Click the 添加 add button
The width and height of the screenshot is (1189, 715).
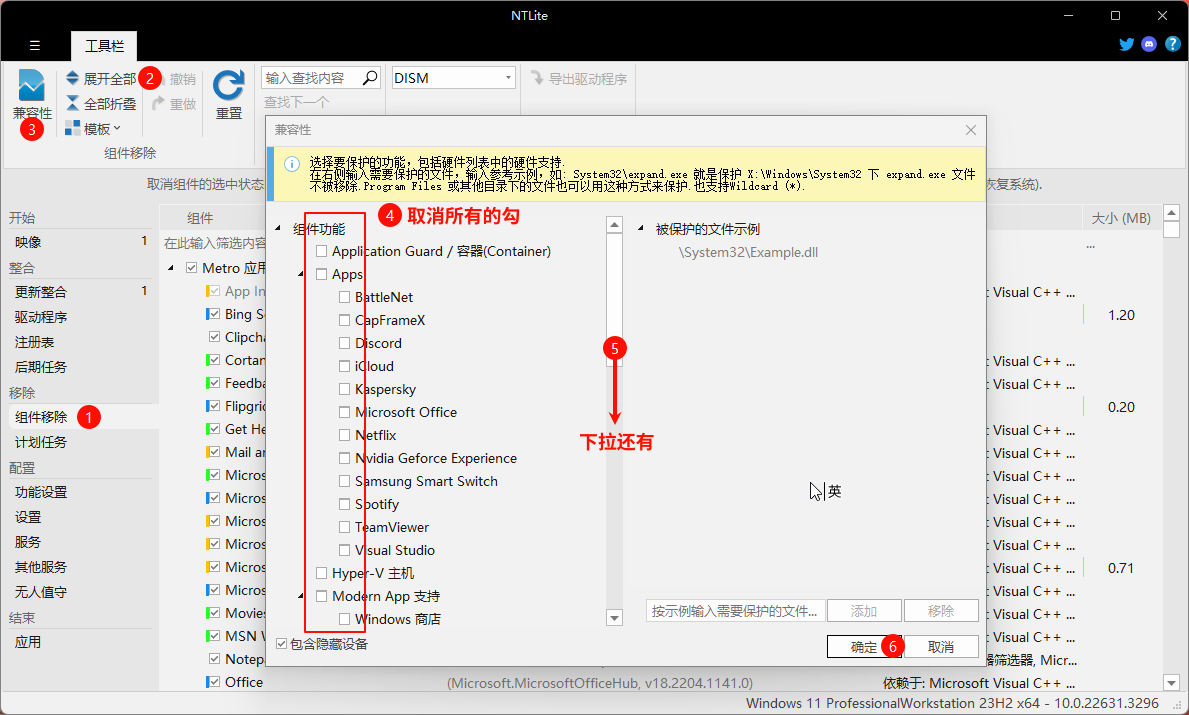click(x=864, y=610)
